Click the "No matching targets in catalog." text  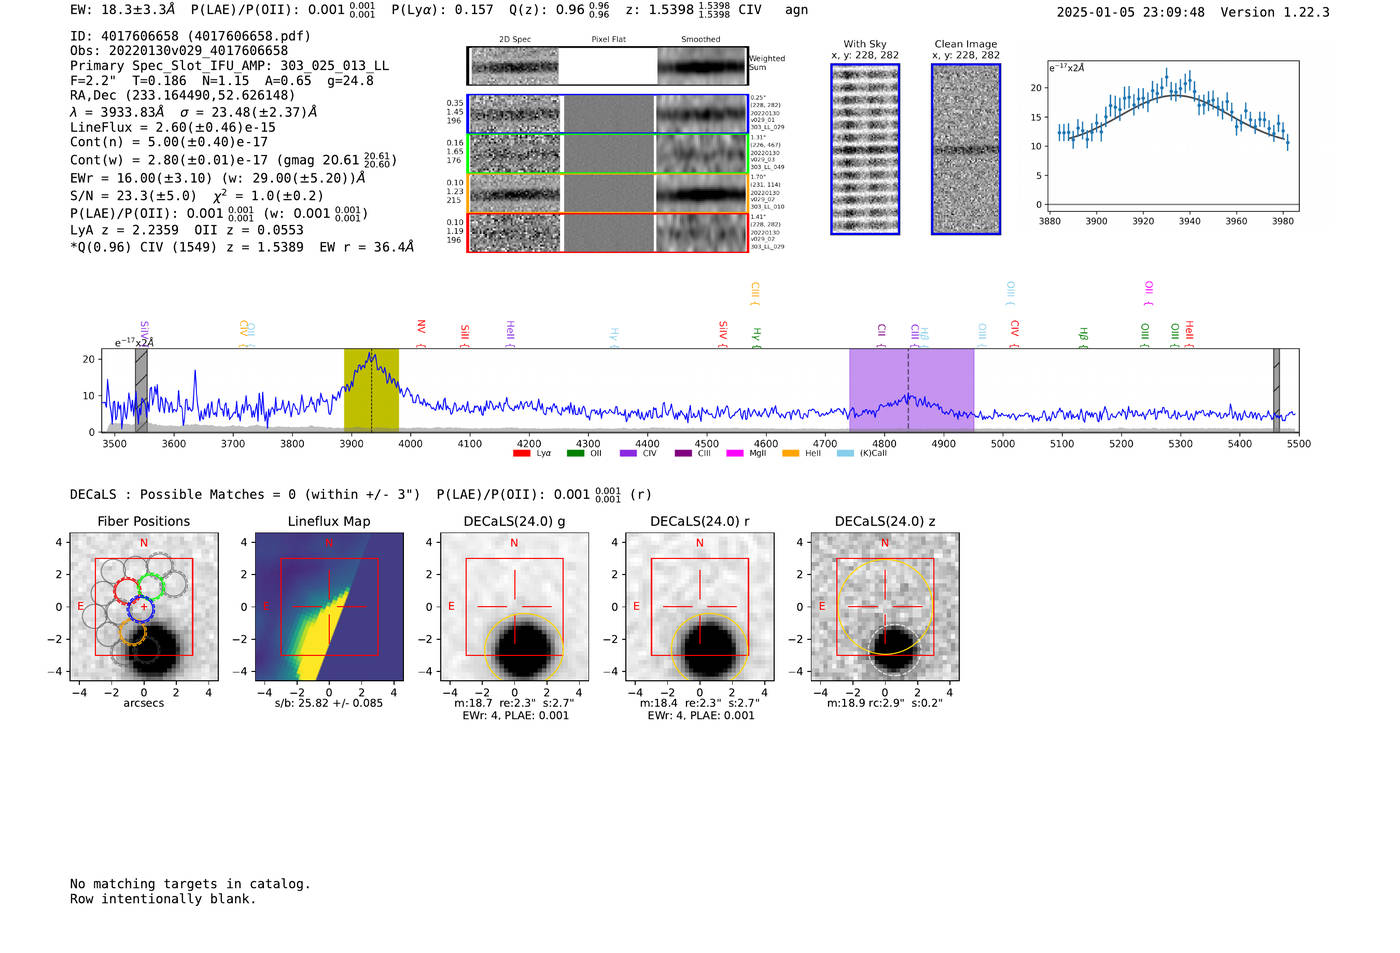pyautogui.click(x=190, y=884)
